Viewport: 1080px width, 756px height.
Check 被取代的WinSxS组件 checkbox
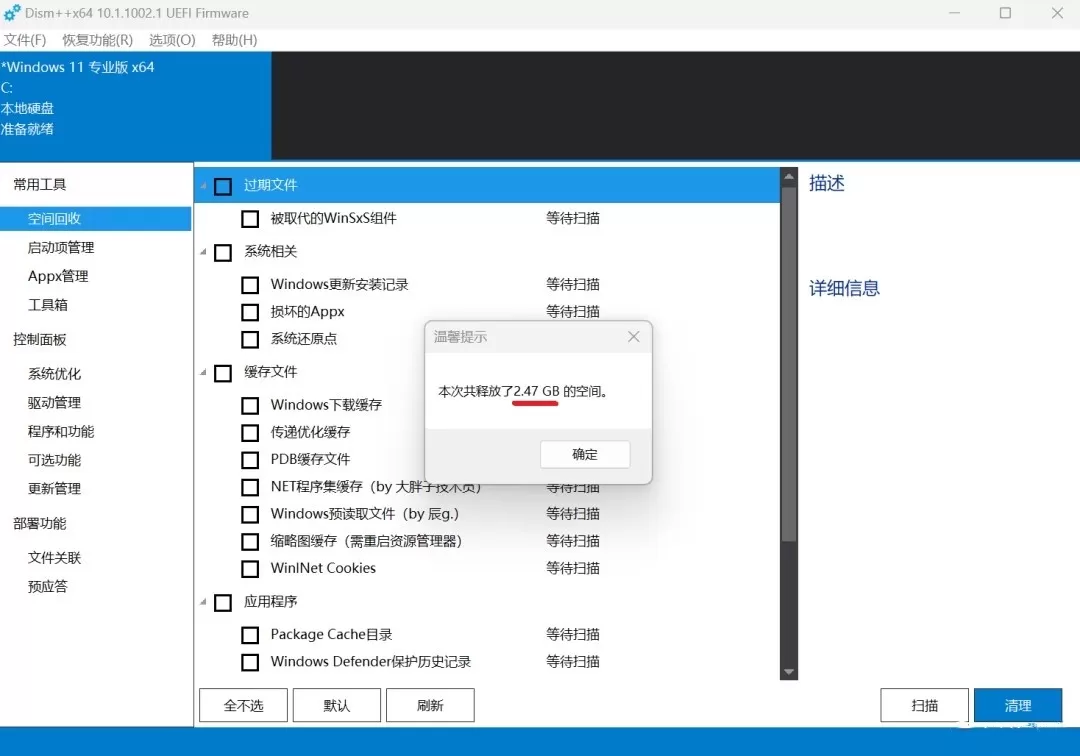(250, 219)
